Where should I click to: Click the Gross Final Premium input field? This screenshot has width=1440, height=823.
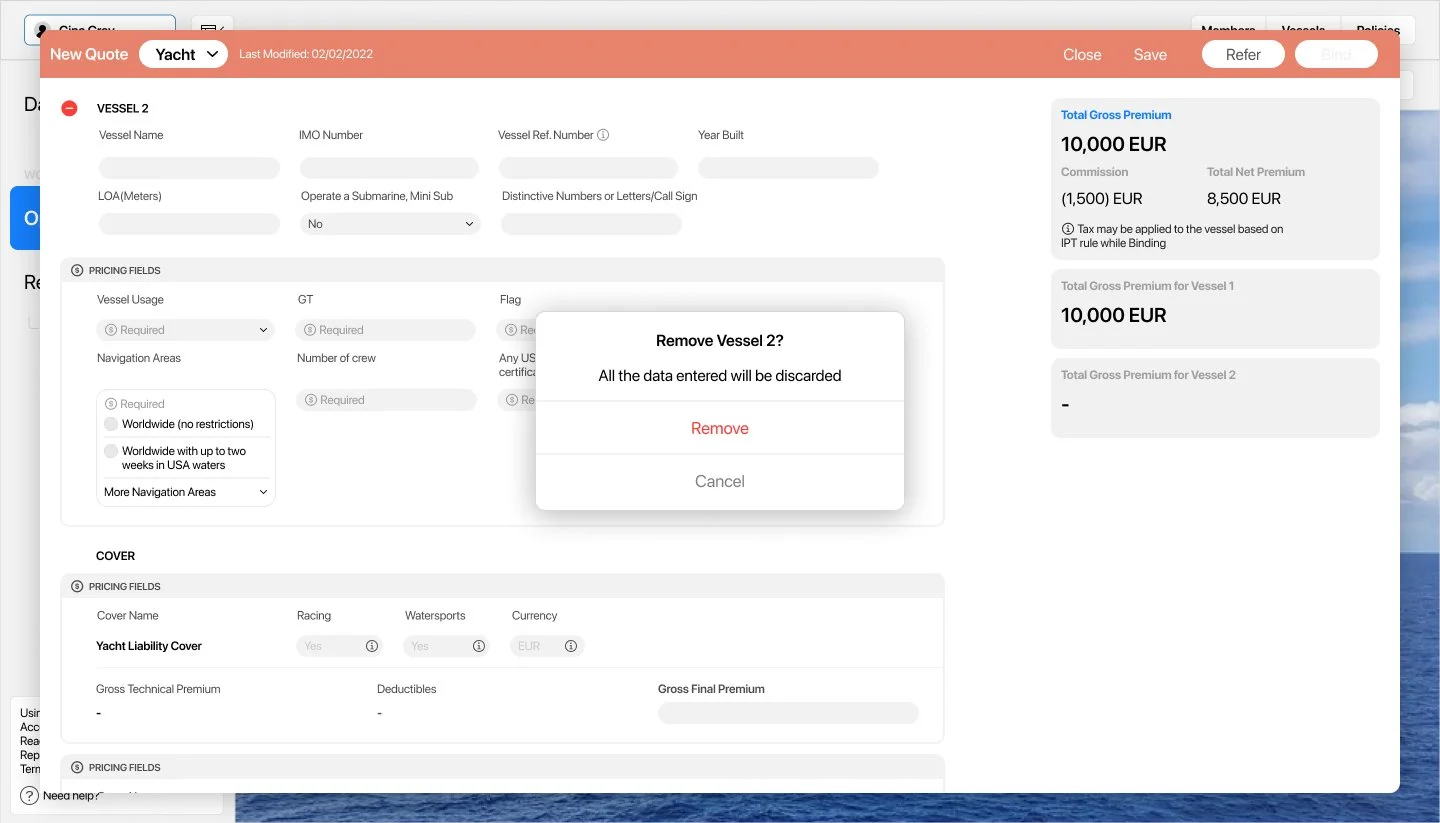point(788,713)
